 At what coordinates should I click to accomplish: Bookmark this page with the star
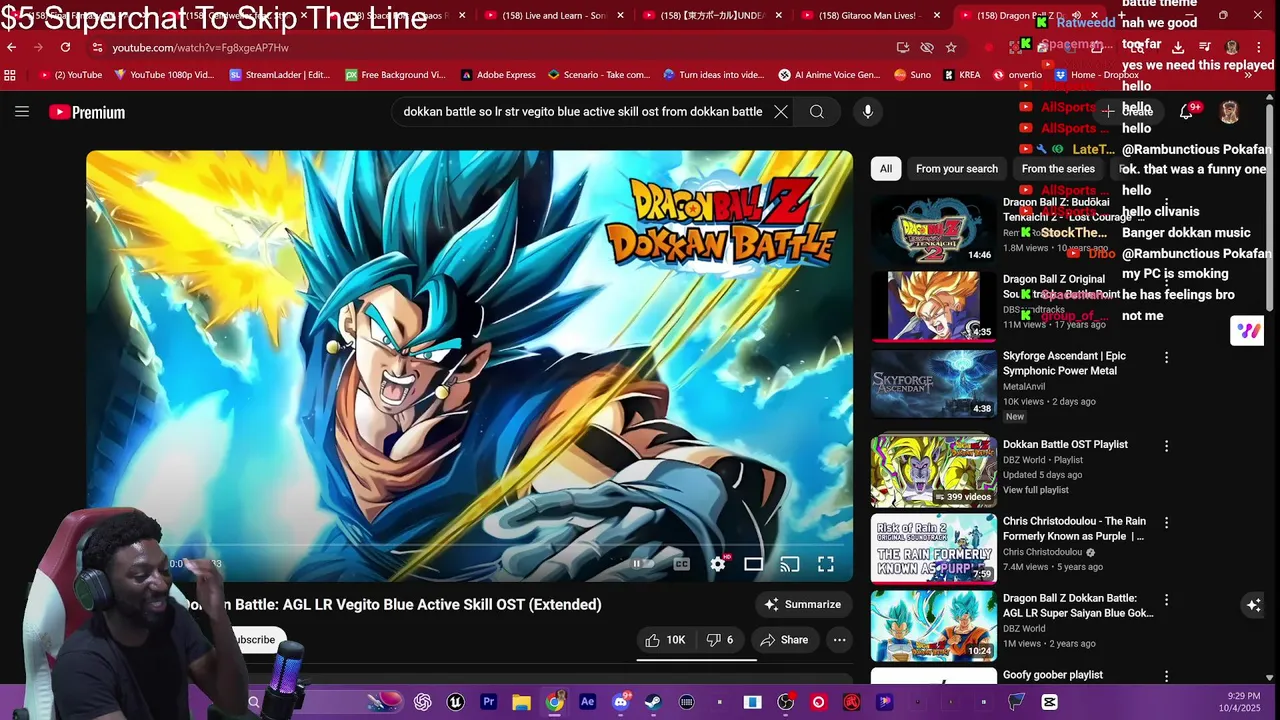[x=951, y=47]
